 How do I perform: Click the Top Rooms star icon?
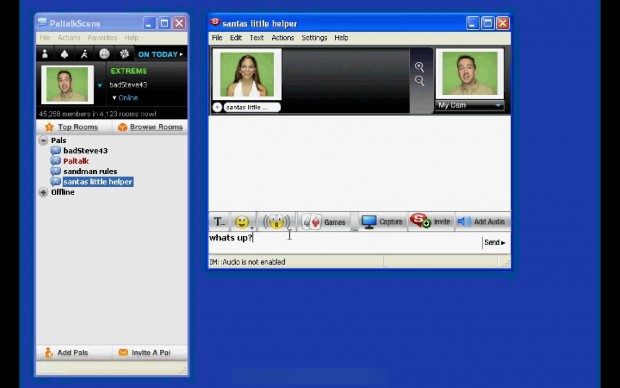49,127
